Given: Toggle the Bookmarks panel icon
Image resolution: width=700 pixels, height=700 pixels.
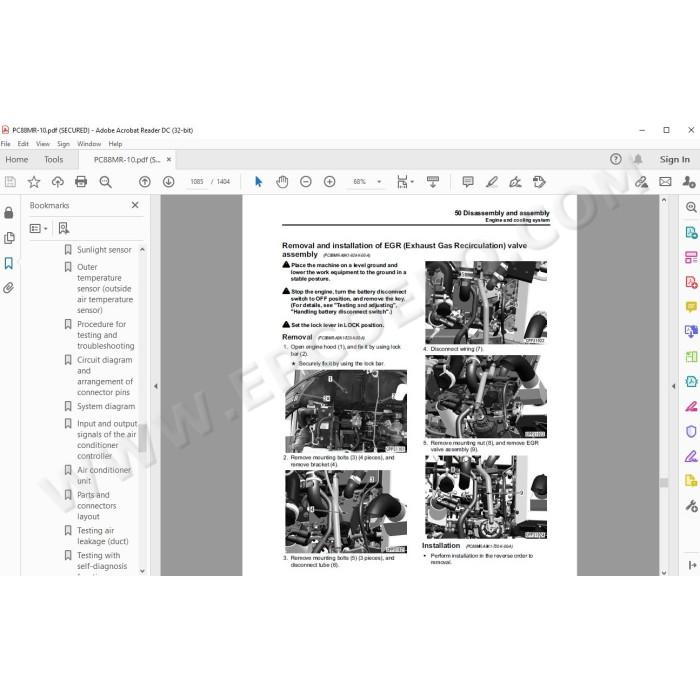Looking at the screenshot, I should (x=9, y=263).
